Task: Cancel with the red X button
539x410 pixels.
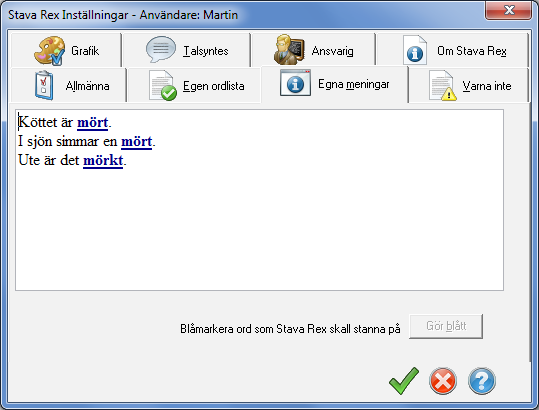Action: pos(443,381)
